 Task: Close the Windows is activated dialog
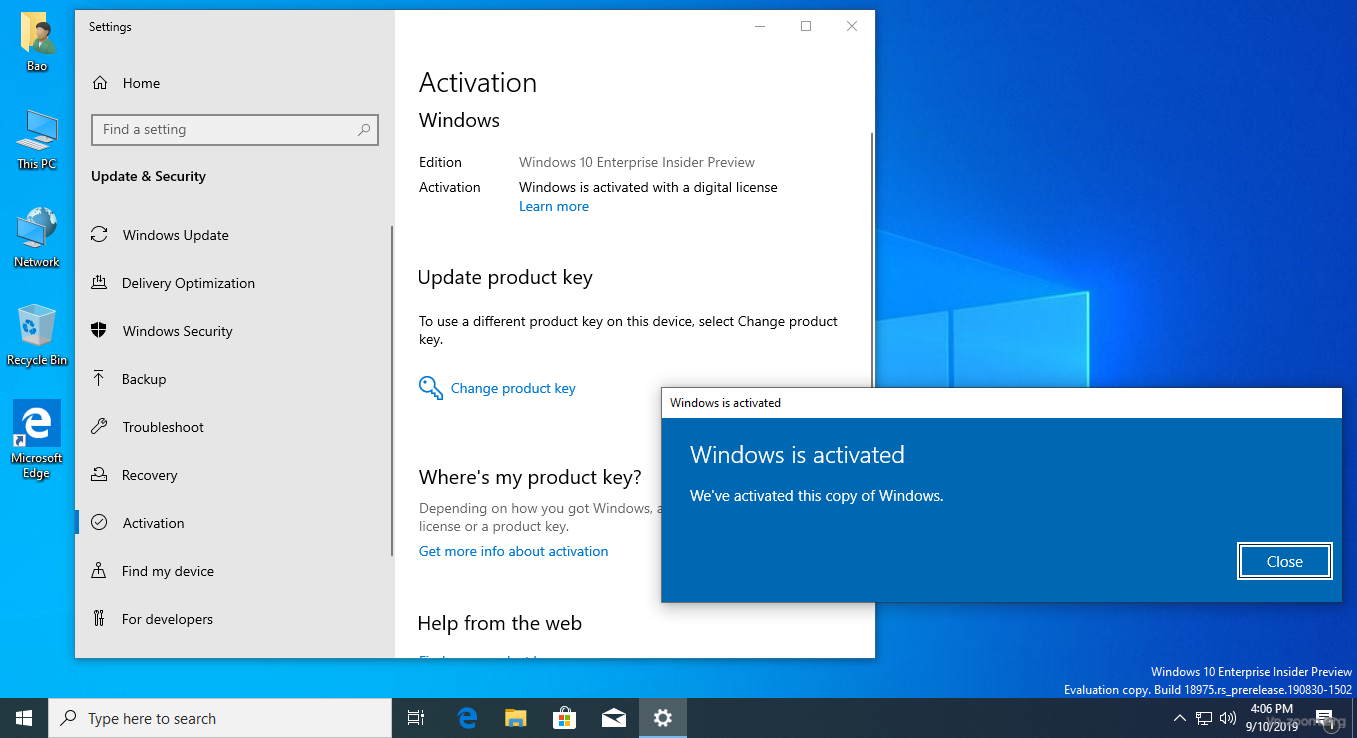pyautogui.click(x=1285, y=562)
